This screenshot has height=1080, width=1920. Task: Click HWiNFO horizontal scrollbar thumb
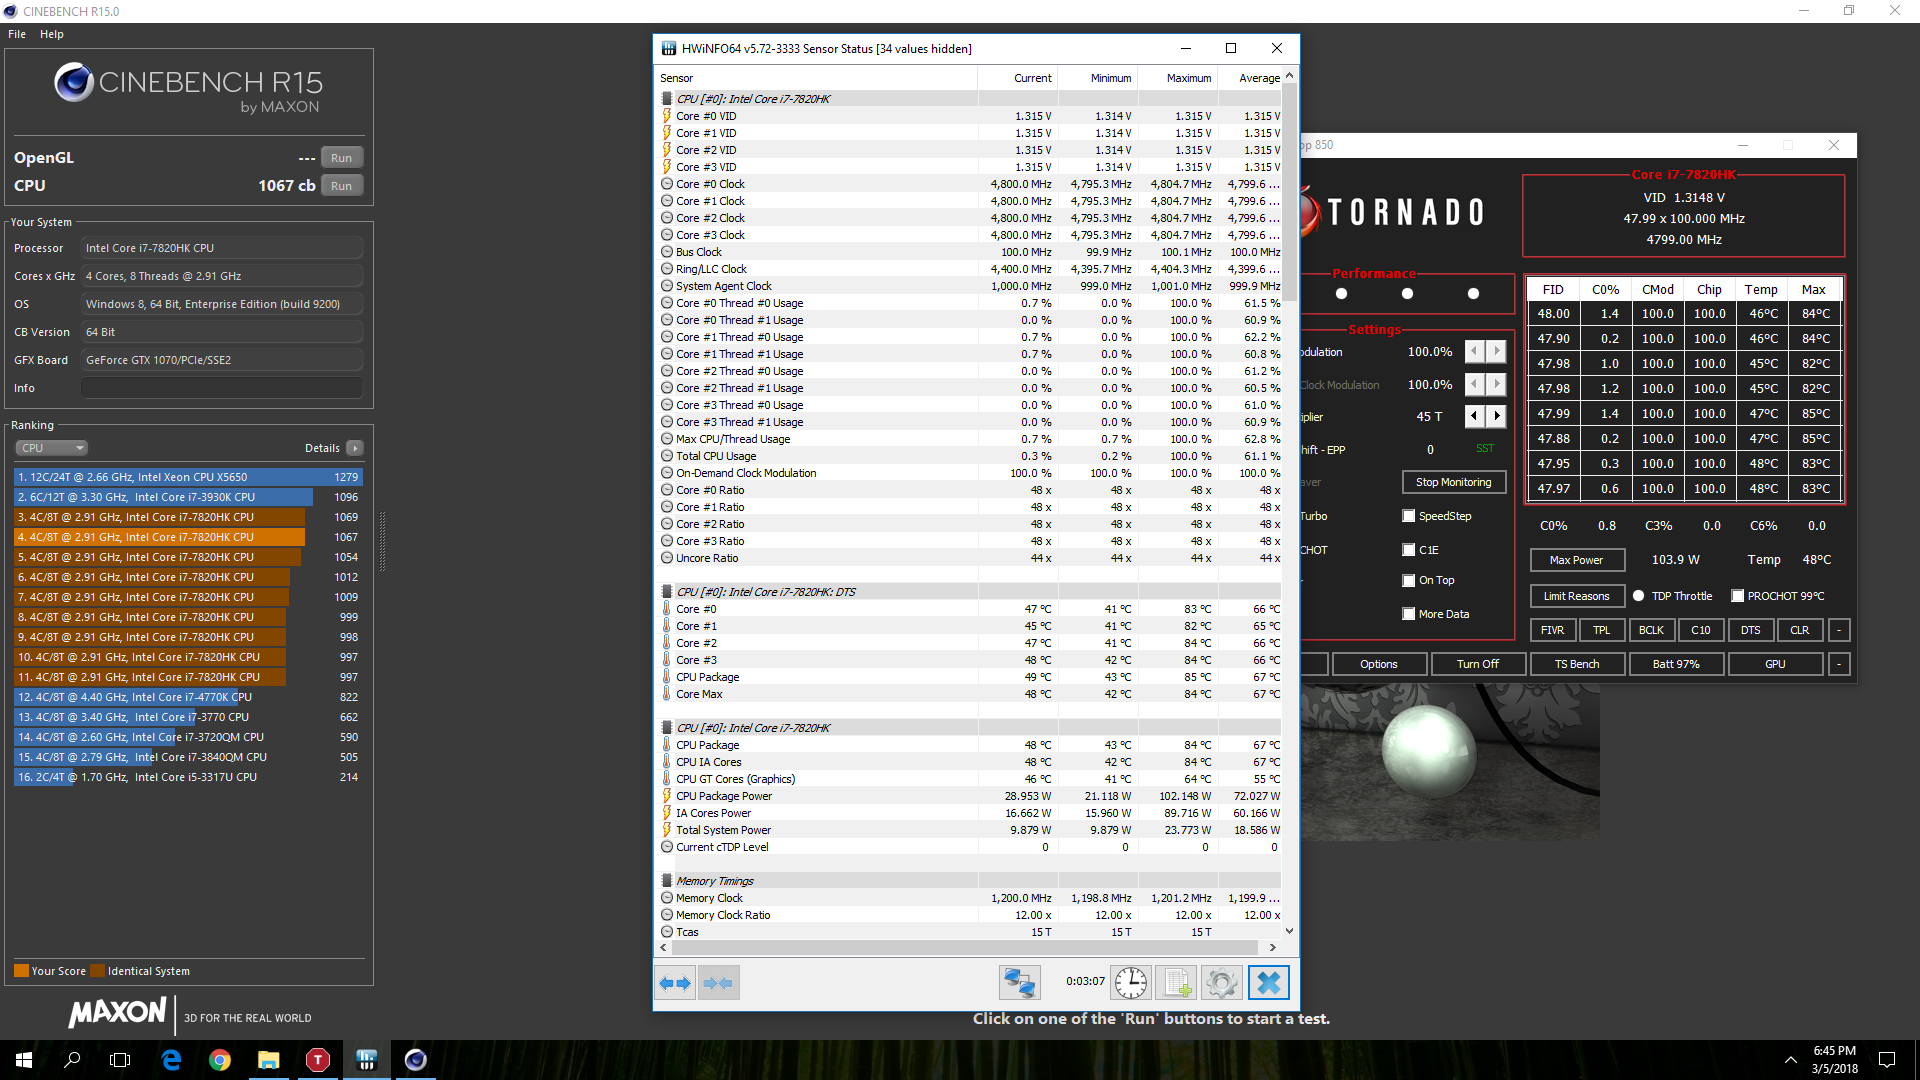964,947
